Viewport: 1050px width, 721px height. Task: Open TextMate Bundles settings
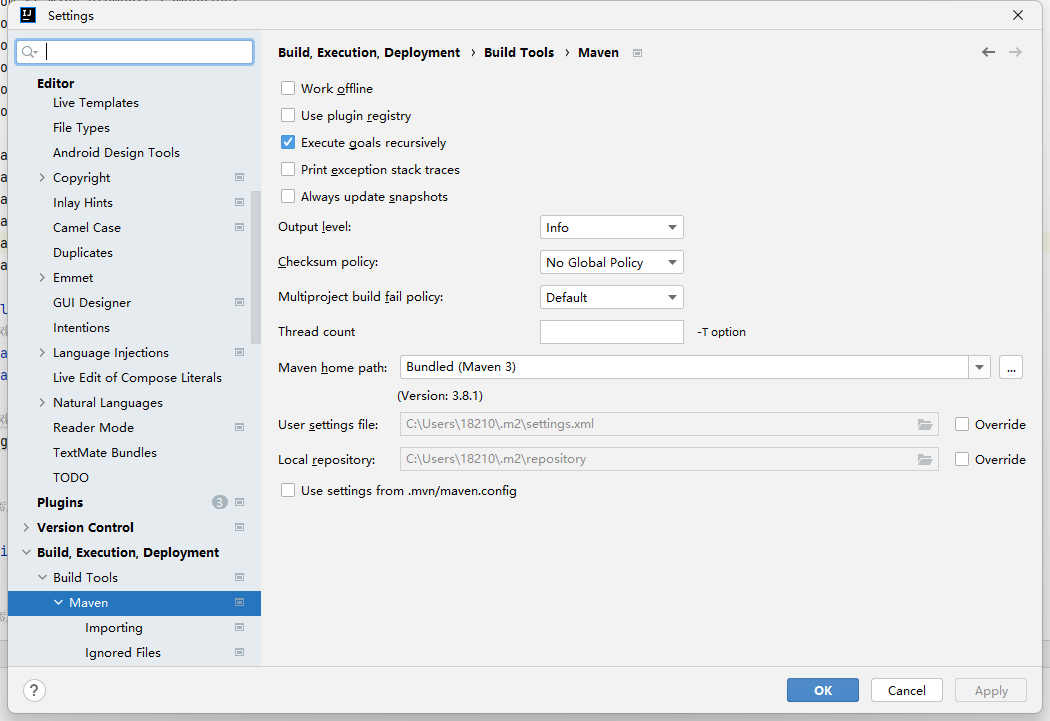(x=104, y=453)
